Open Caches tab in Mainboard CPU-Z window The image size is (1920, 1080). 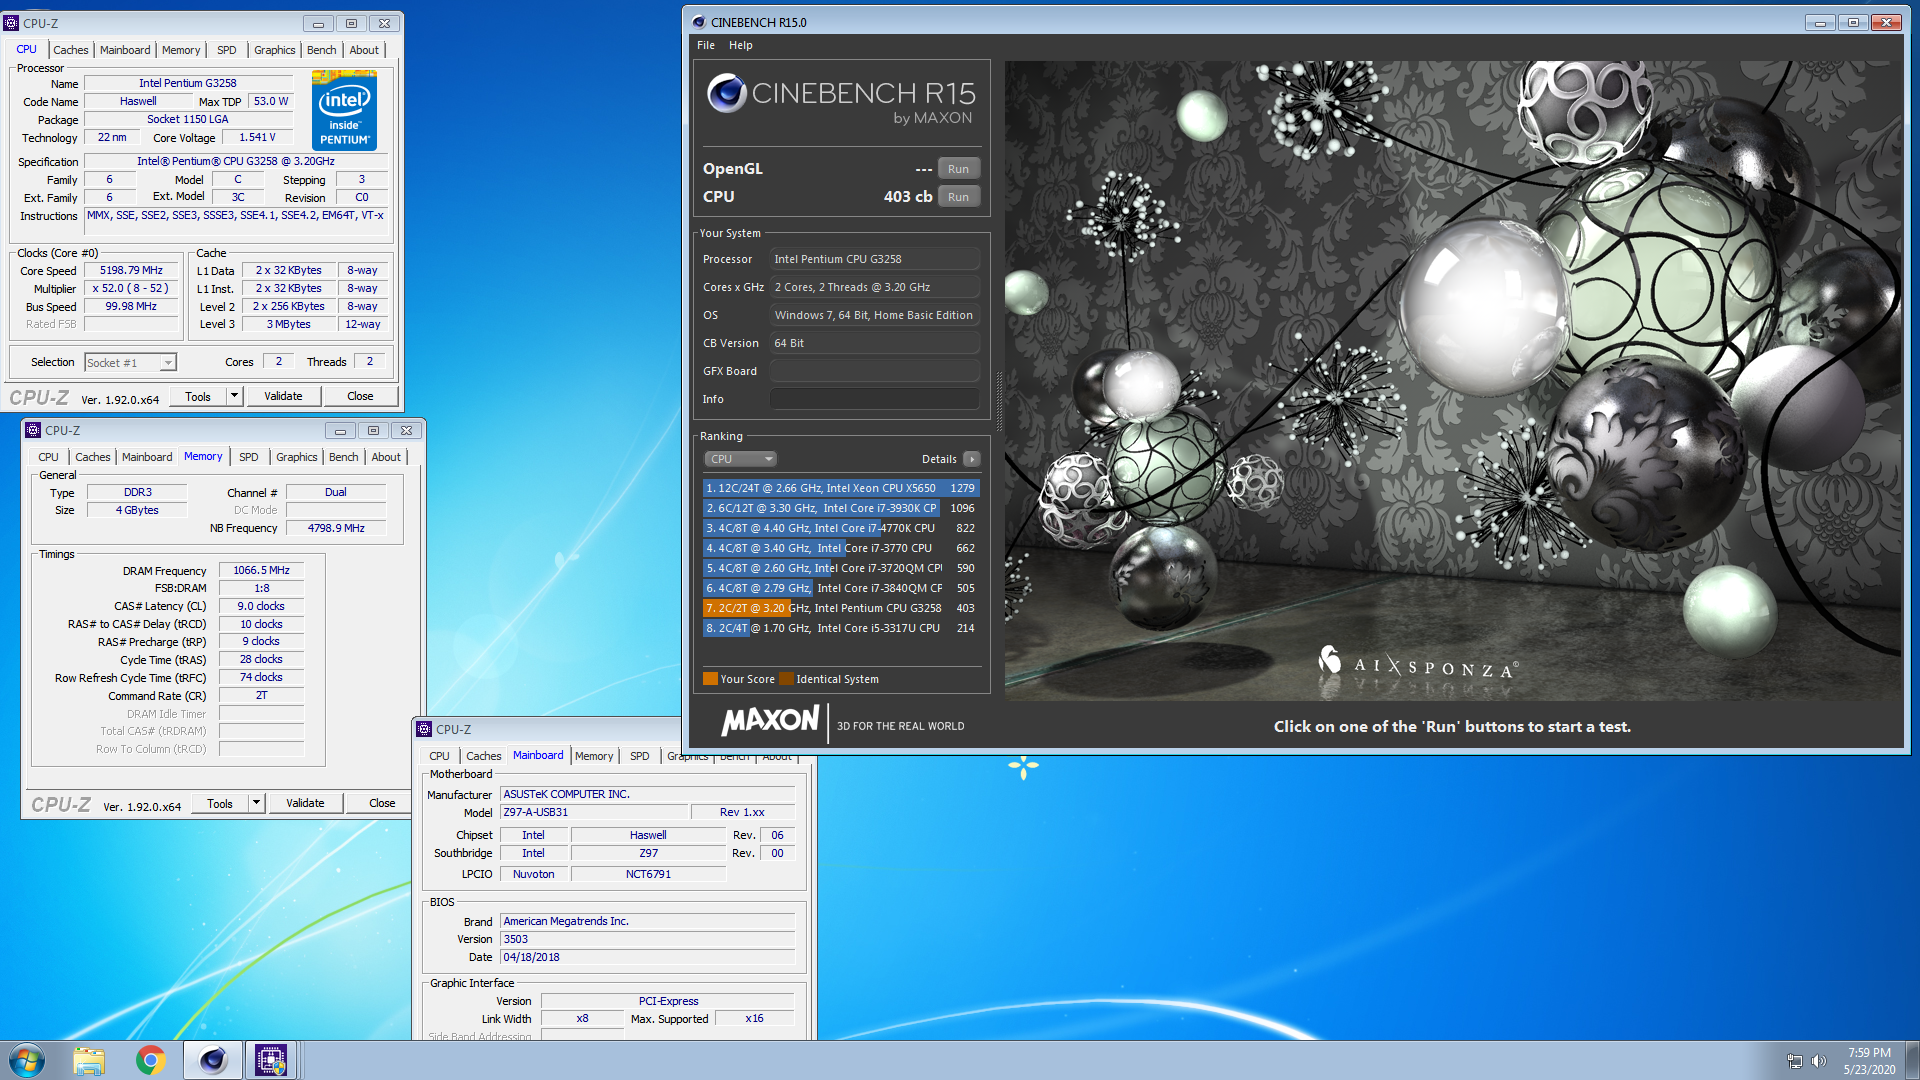click(x=484, y=756)
